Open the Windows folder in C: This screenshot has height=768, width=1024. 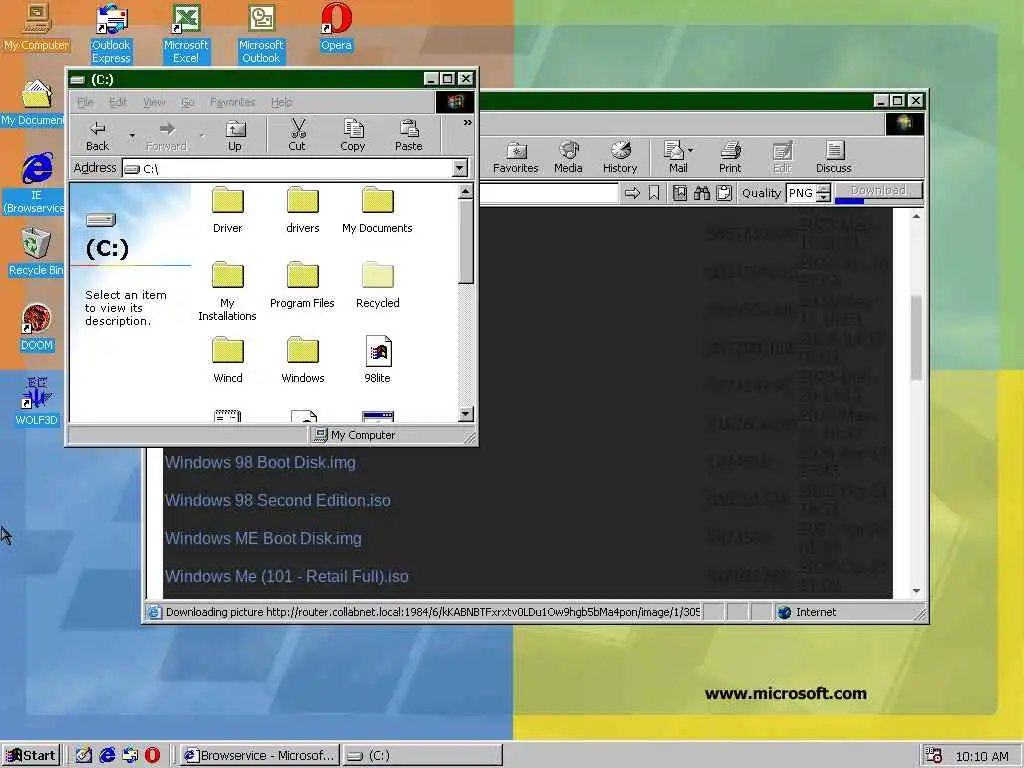[303, 360]
